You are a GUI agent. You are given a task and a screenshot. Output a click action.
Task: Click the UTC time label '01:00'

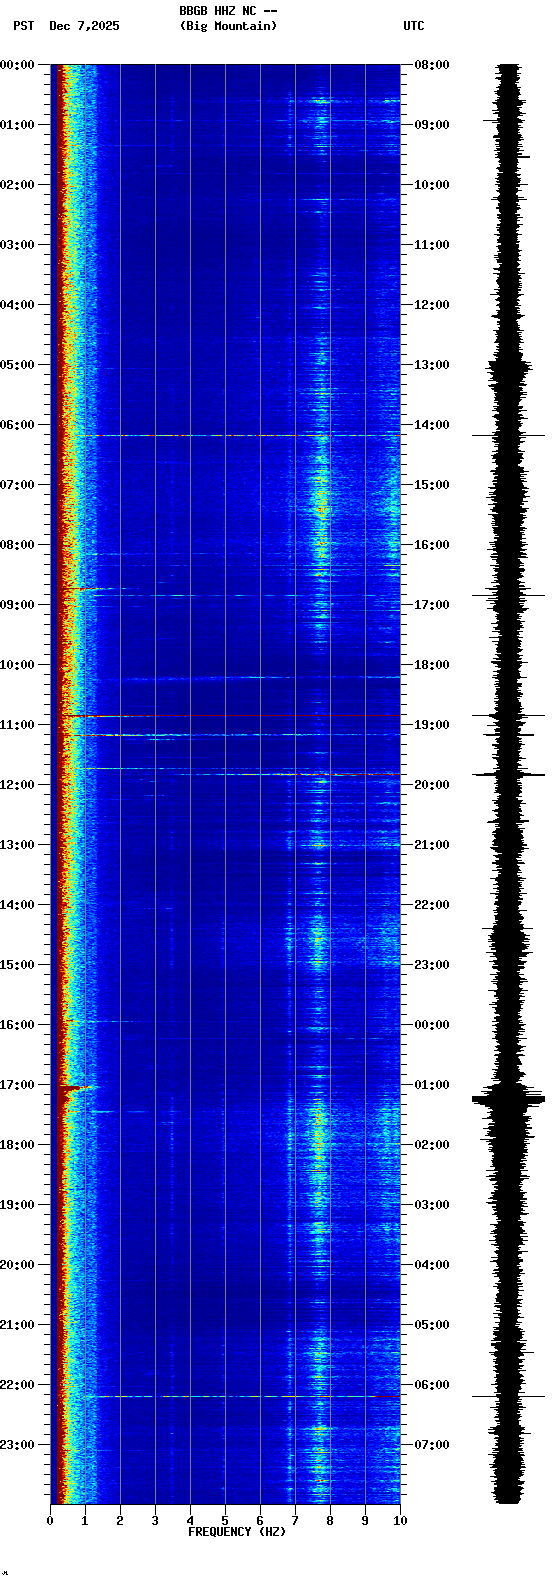tap(432, 1085)
